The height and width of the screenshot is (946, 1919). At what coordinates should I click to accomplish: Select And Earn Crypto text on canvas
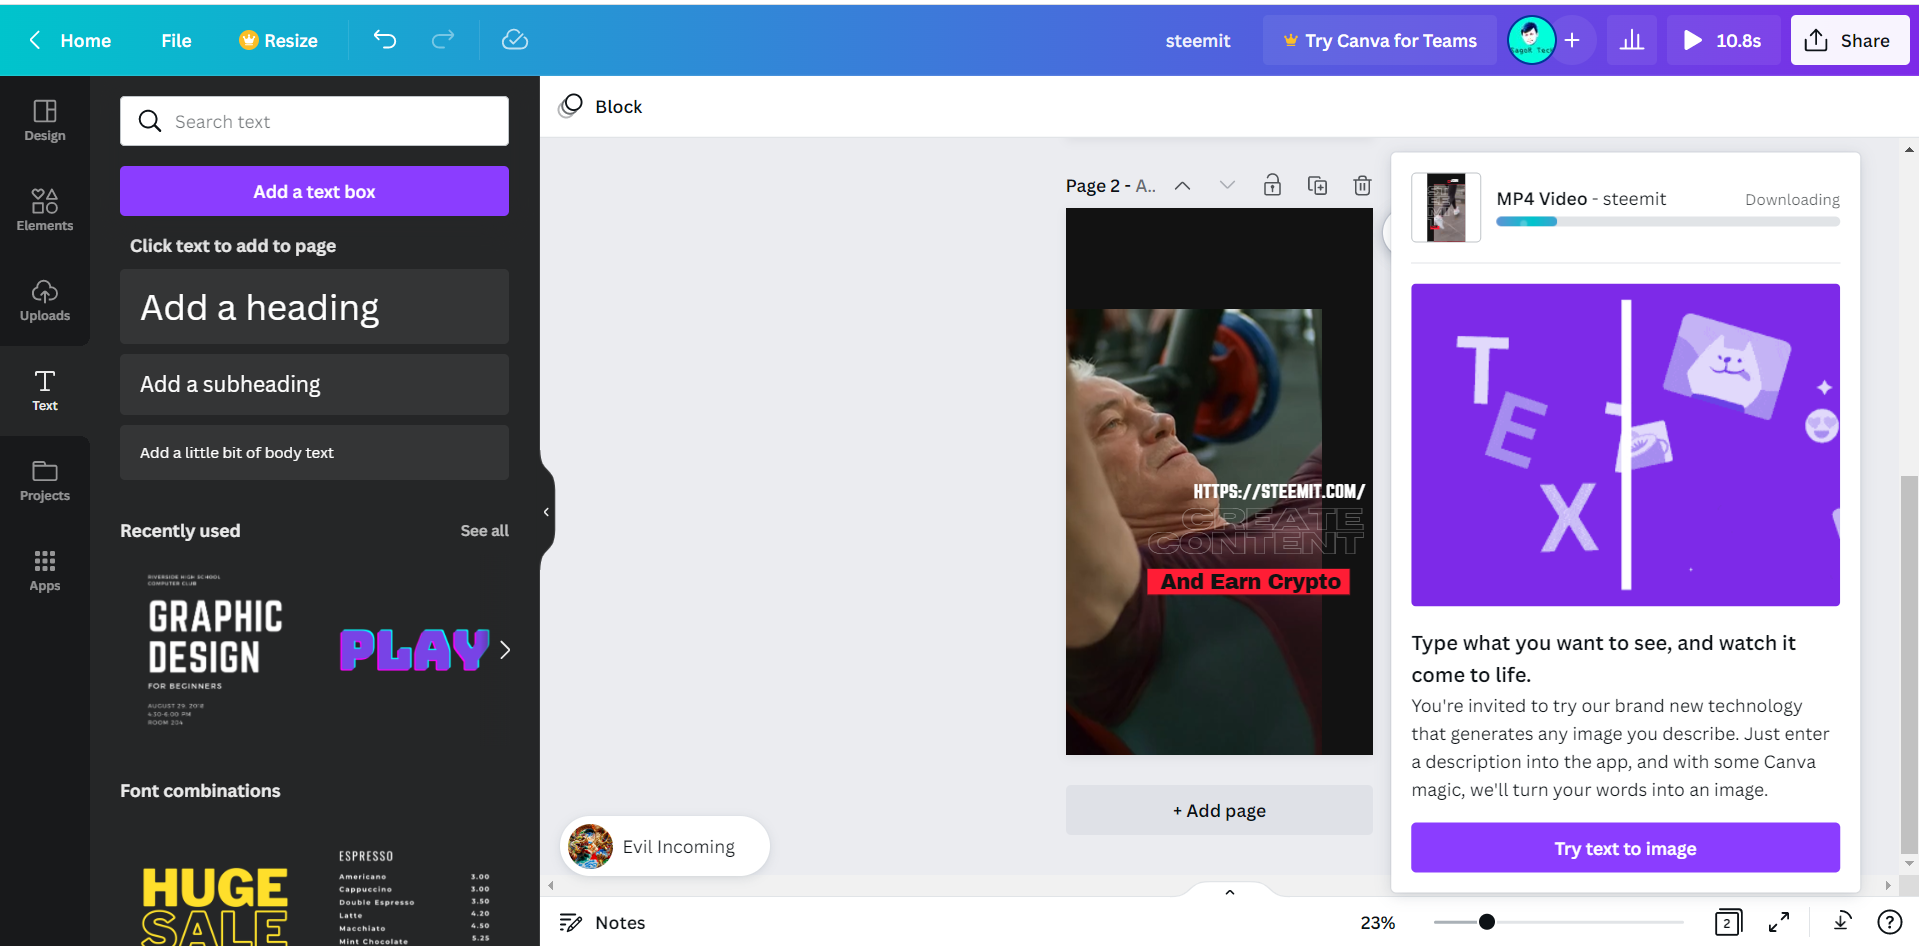click(x=1249, y=582)
